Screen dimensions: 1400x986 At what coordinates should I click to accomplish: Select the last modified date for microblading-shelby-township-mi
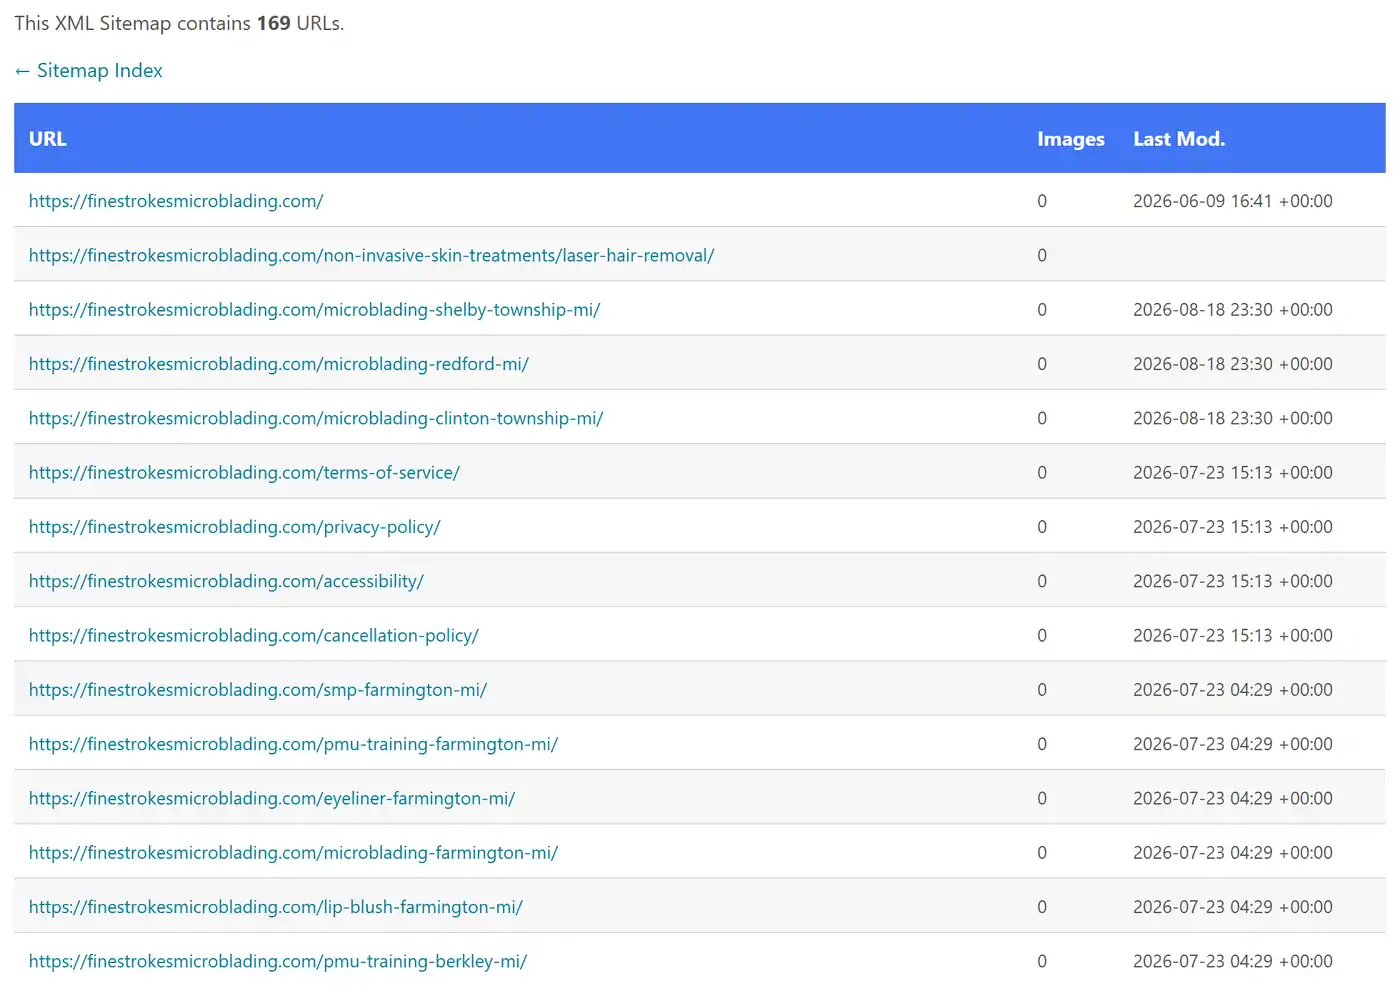click(x=1233, y=310)
